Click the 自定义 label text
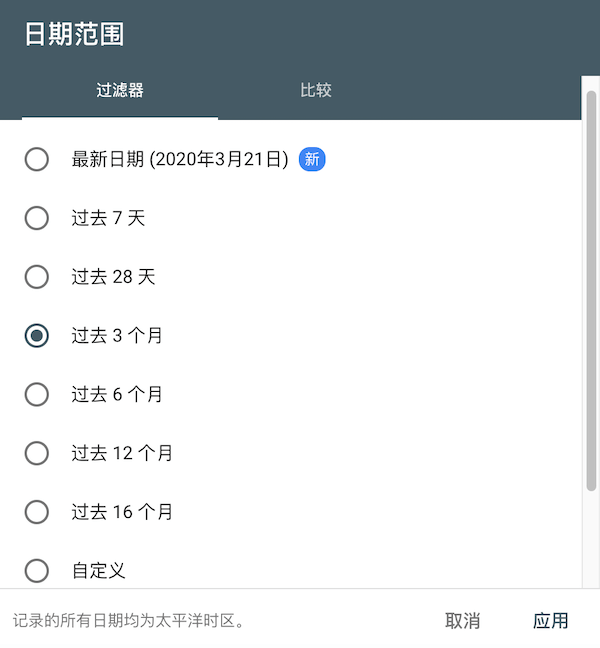 (x=98, y=571)
